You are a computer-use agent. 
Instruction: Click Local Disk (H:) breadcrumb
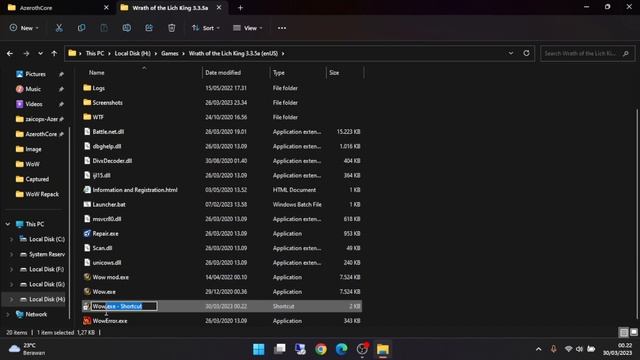click(x=132, y=53)
